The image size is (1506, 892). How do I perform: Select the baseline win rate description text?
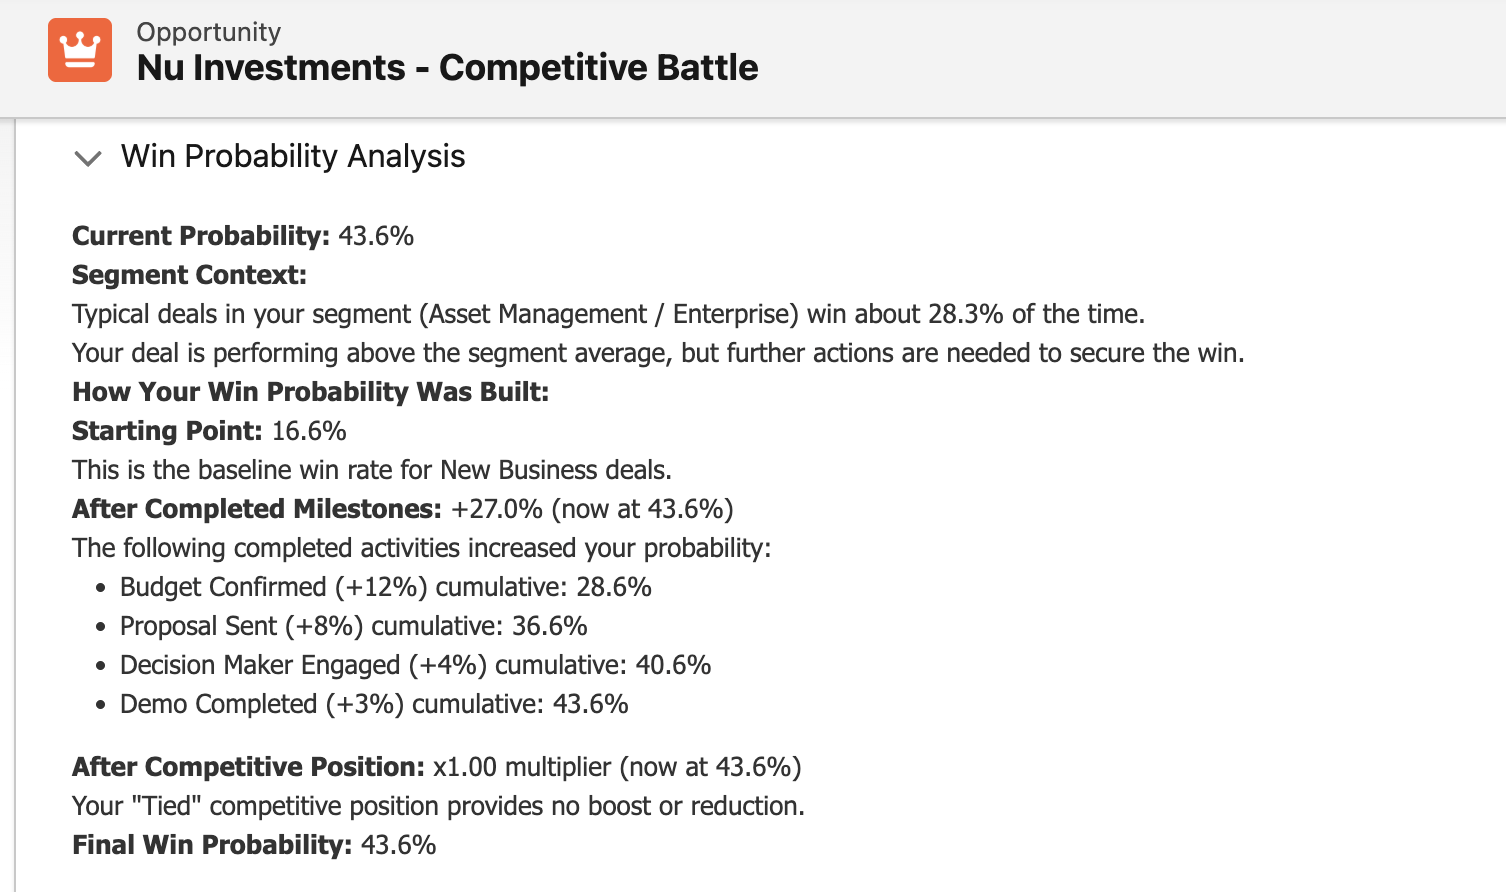coord(372,470)
